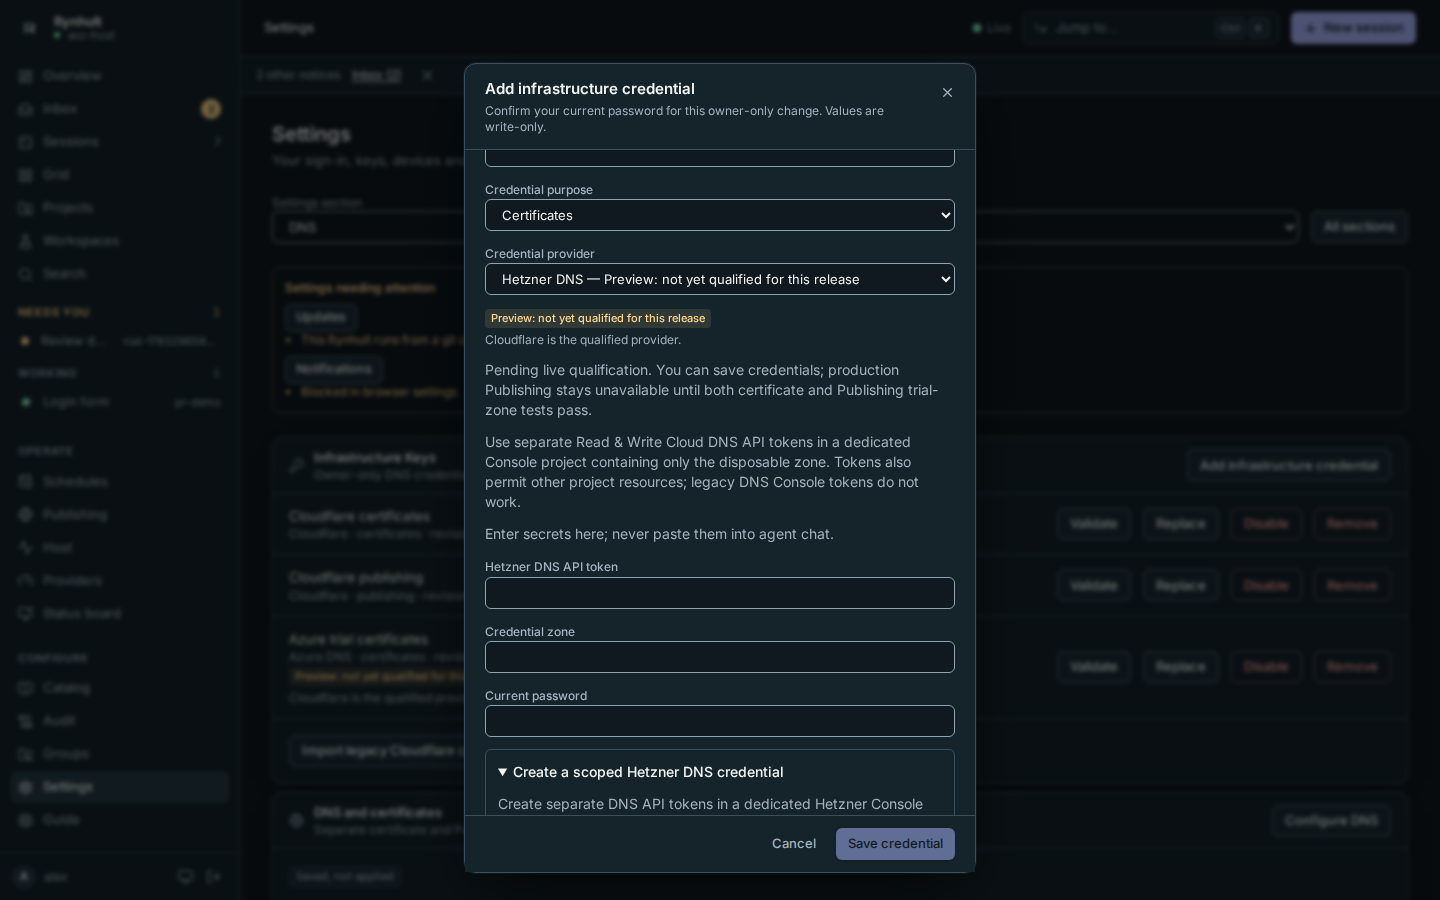Open Projects in the sidebar
1440x900 pixels.
point(120,208)
